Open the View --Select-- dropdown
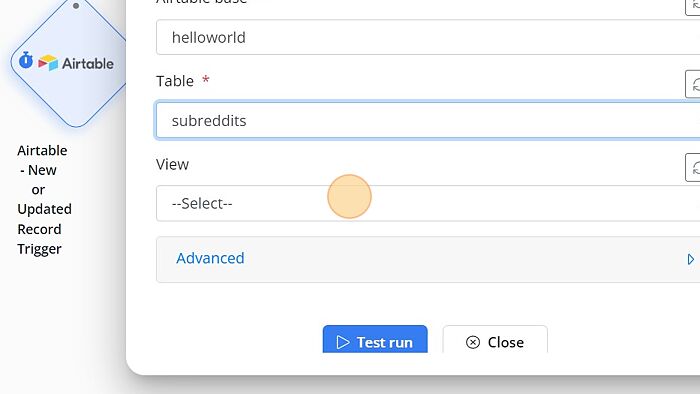 tap(428, 203)
